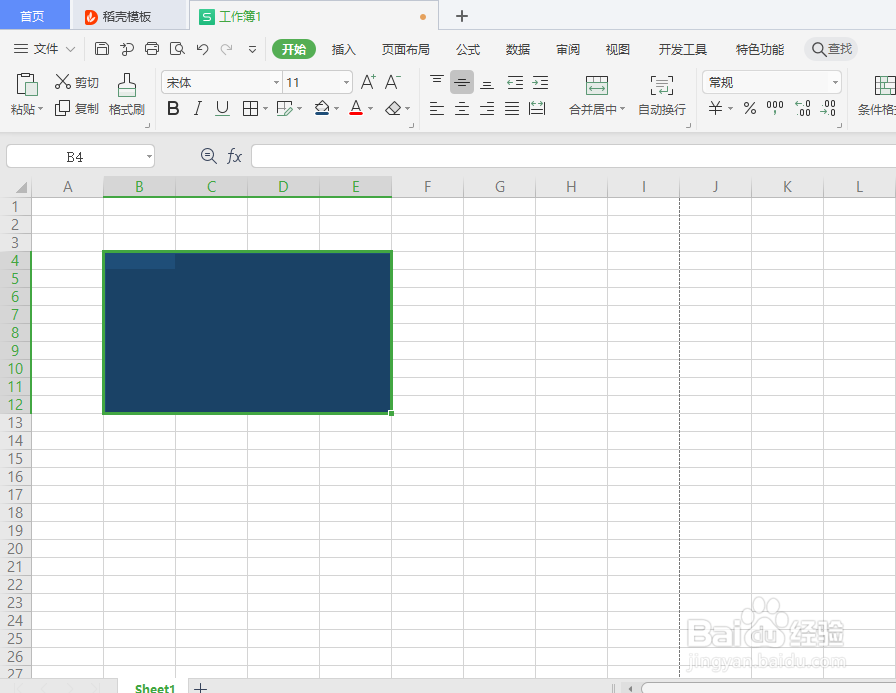The height and width of the screenshot is (693, 896).
Task: Toggle bold formatting
Action: click(173, 108)
